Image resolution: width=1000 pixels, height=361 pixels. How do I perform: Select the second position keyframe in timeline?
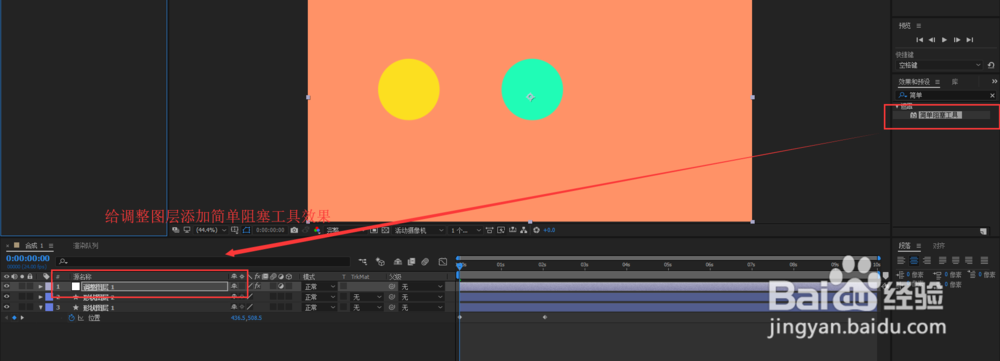pos(545,317)
